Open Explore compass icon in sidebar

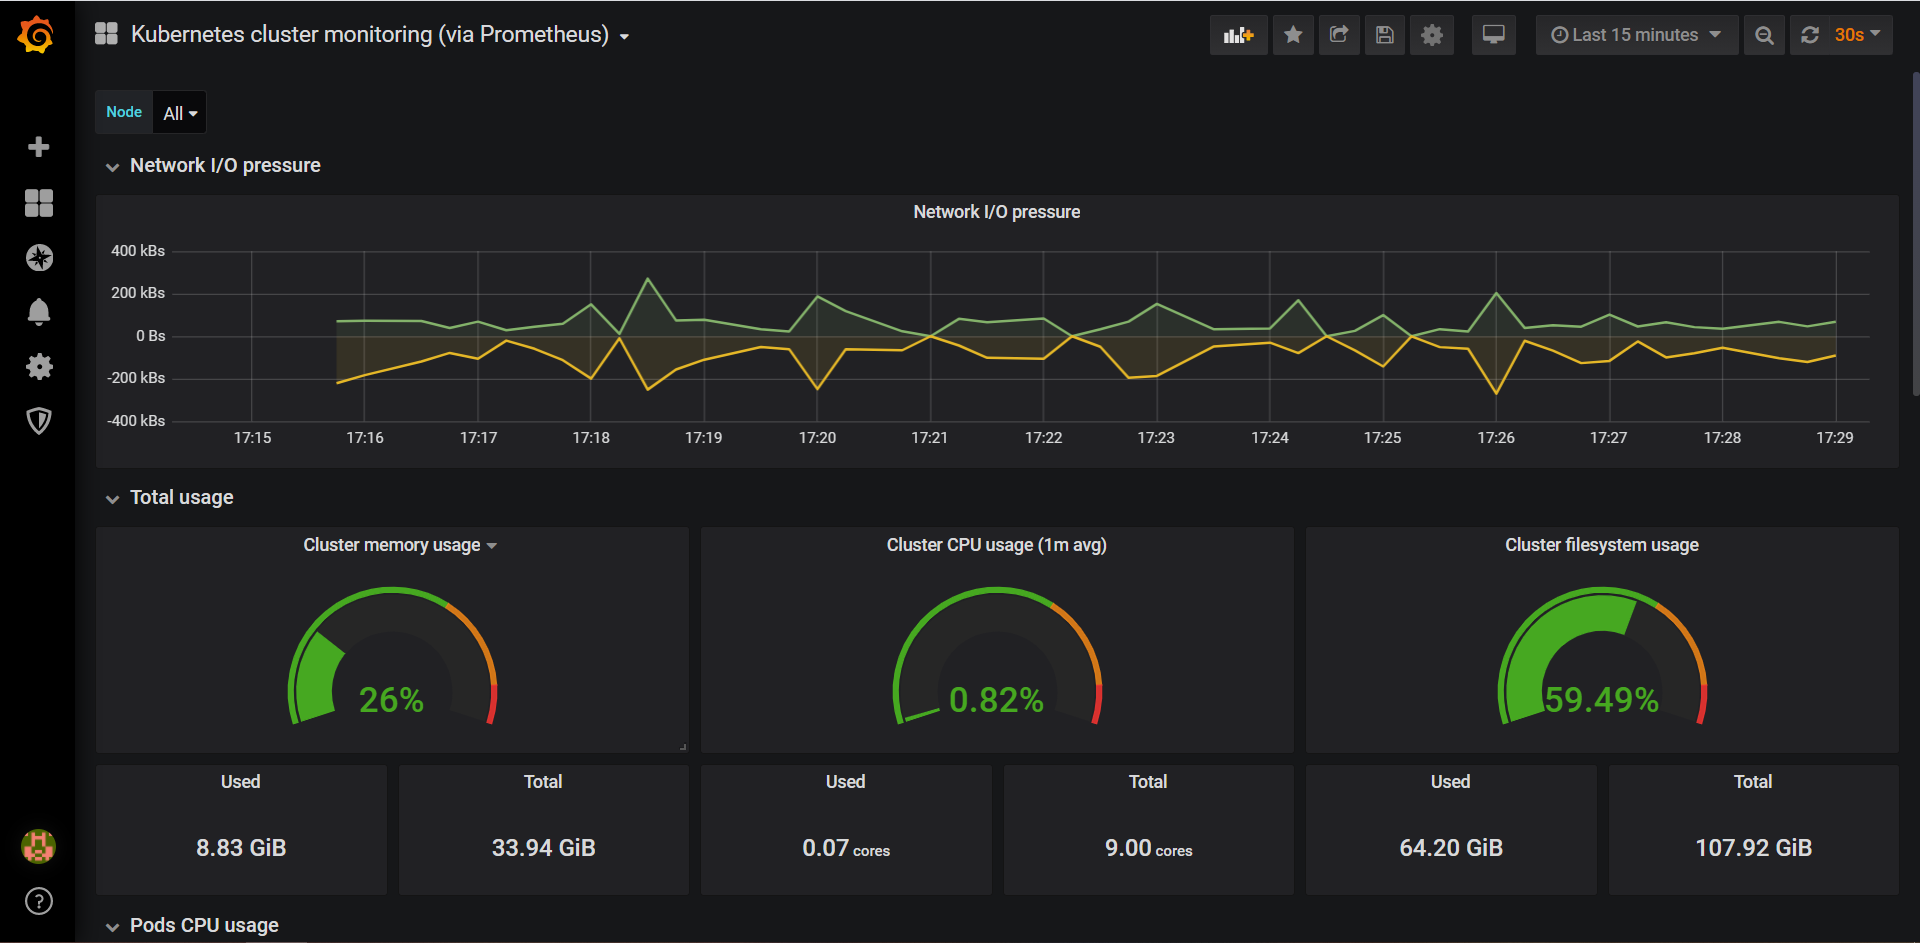pyautogui.click(x=38, y=258)
